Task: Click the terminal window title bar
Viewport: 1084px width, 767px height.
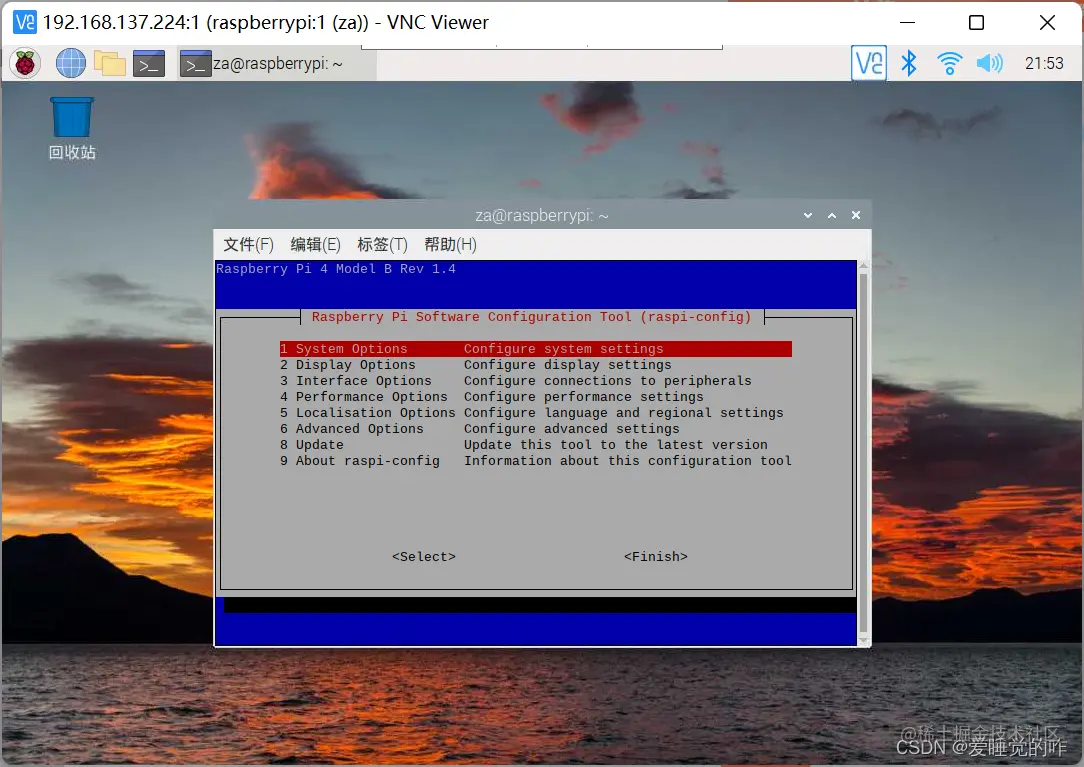Action: point(541,216)
